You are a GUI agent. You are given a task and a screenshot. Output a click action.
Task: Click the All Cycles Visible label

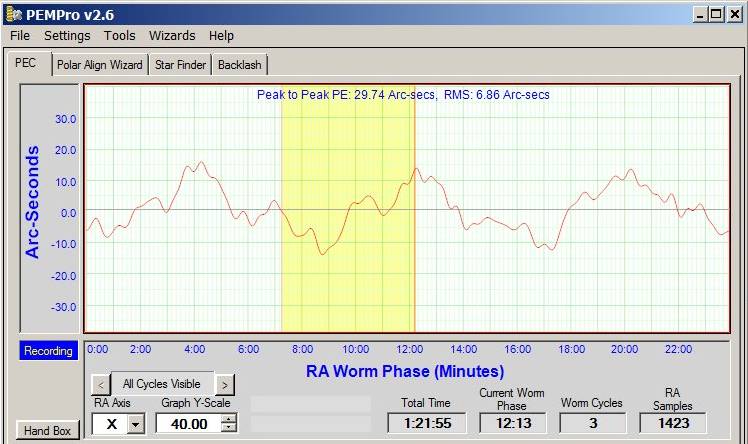pyautogui.click(x=162, y=384)
